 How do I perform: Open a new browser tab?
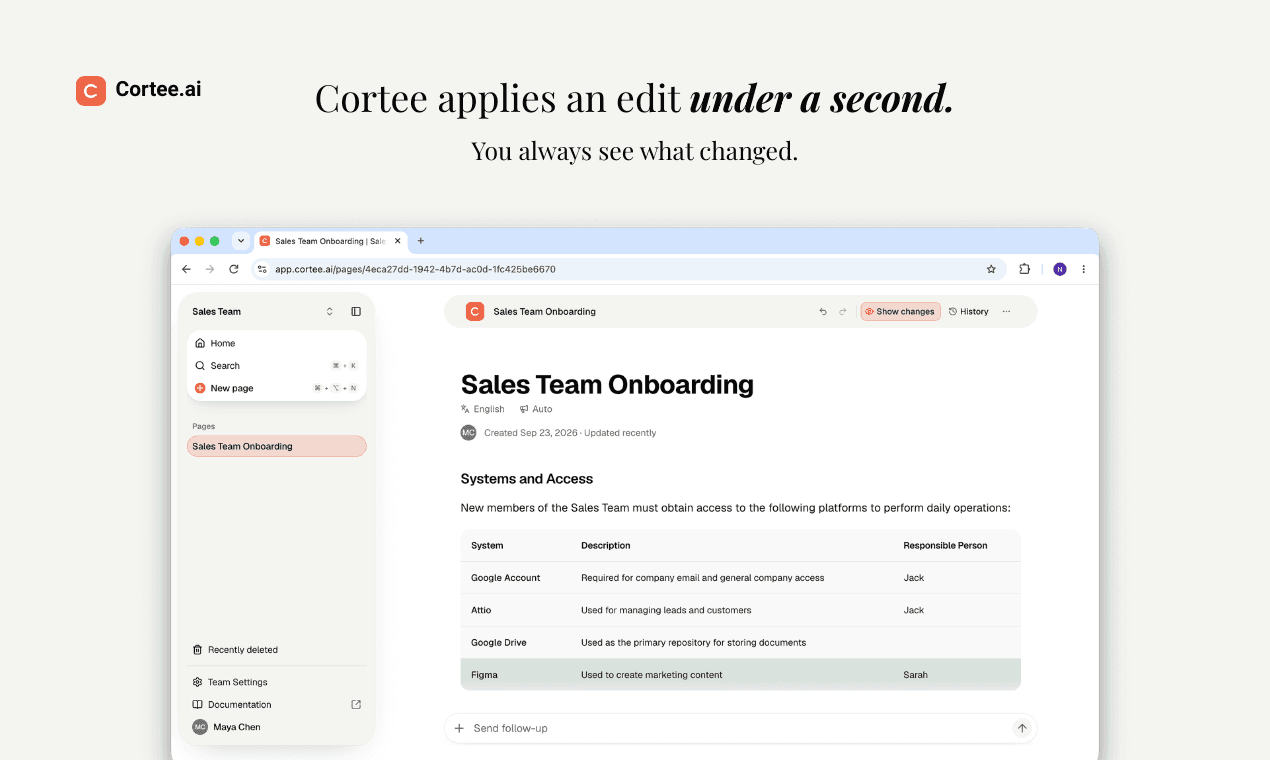point(421,241)
